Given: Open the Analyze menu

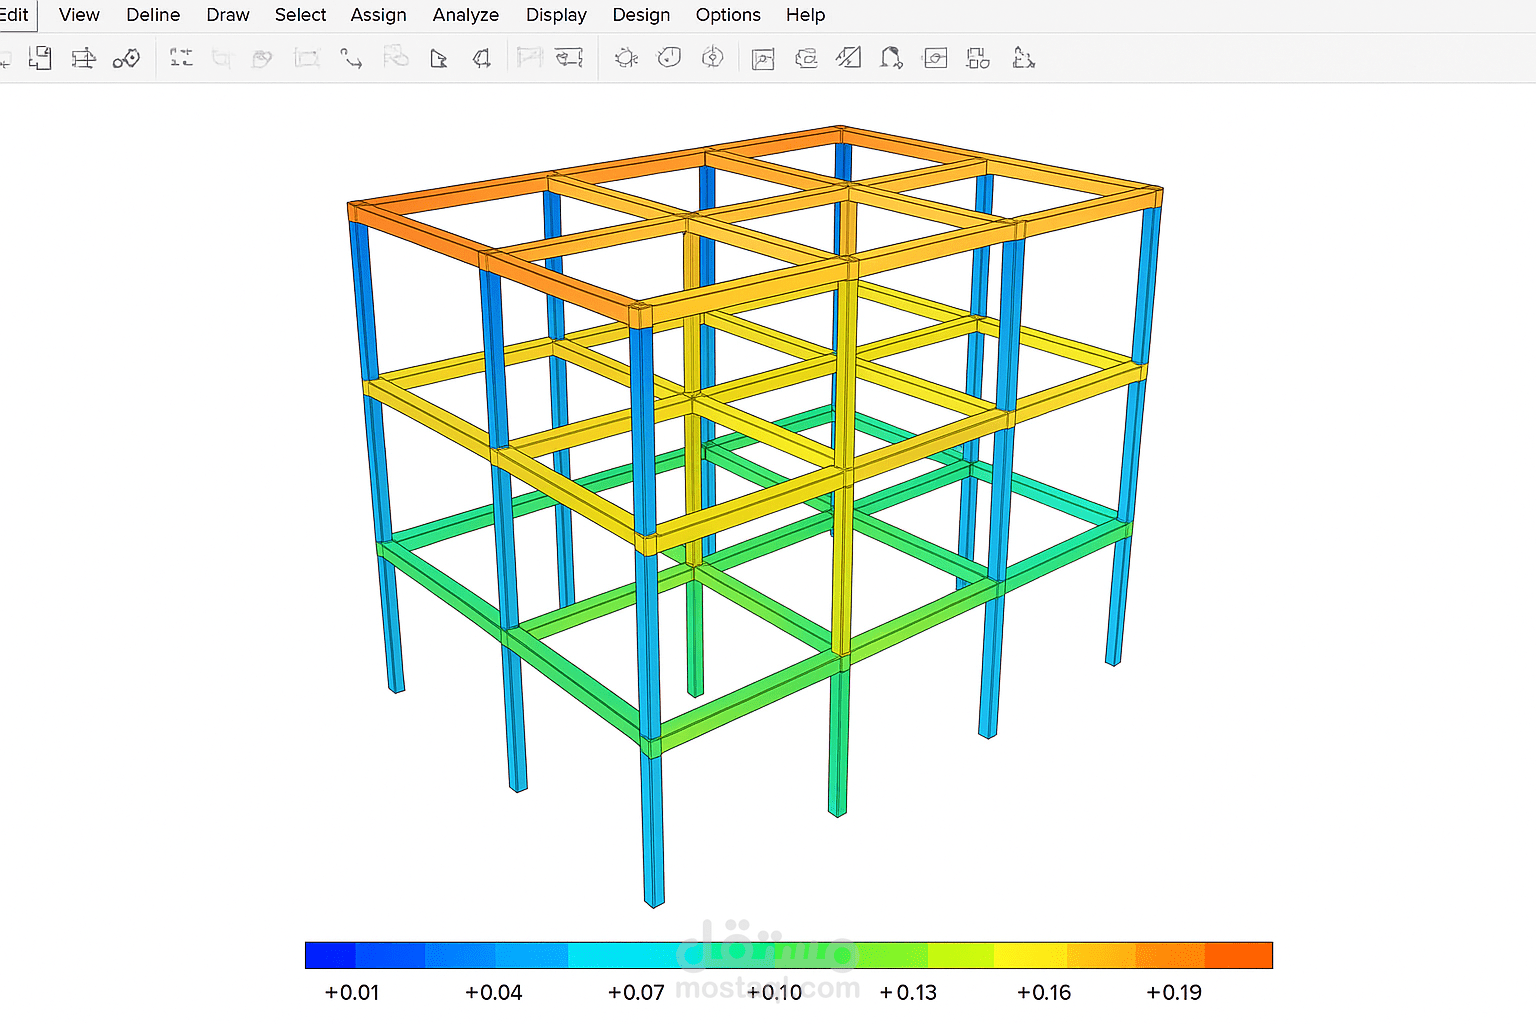Looking at the screenshot, I should (x=466, y=15).
